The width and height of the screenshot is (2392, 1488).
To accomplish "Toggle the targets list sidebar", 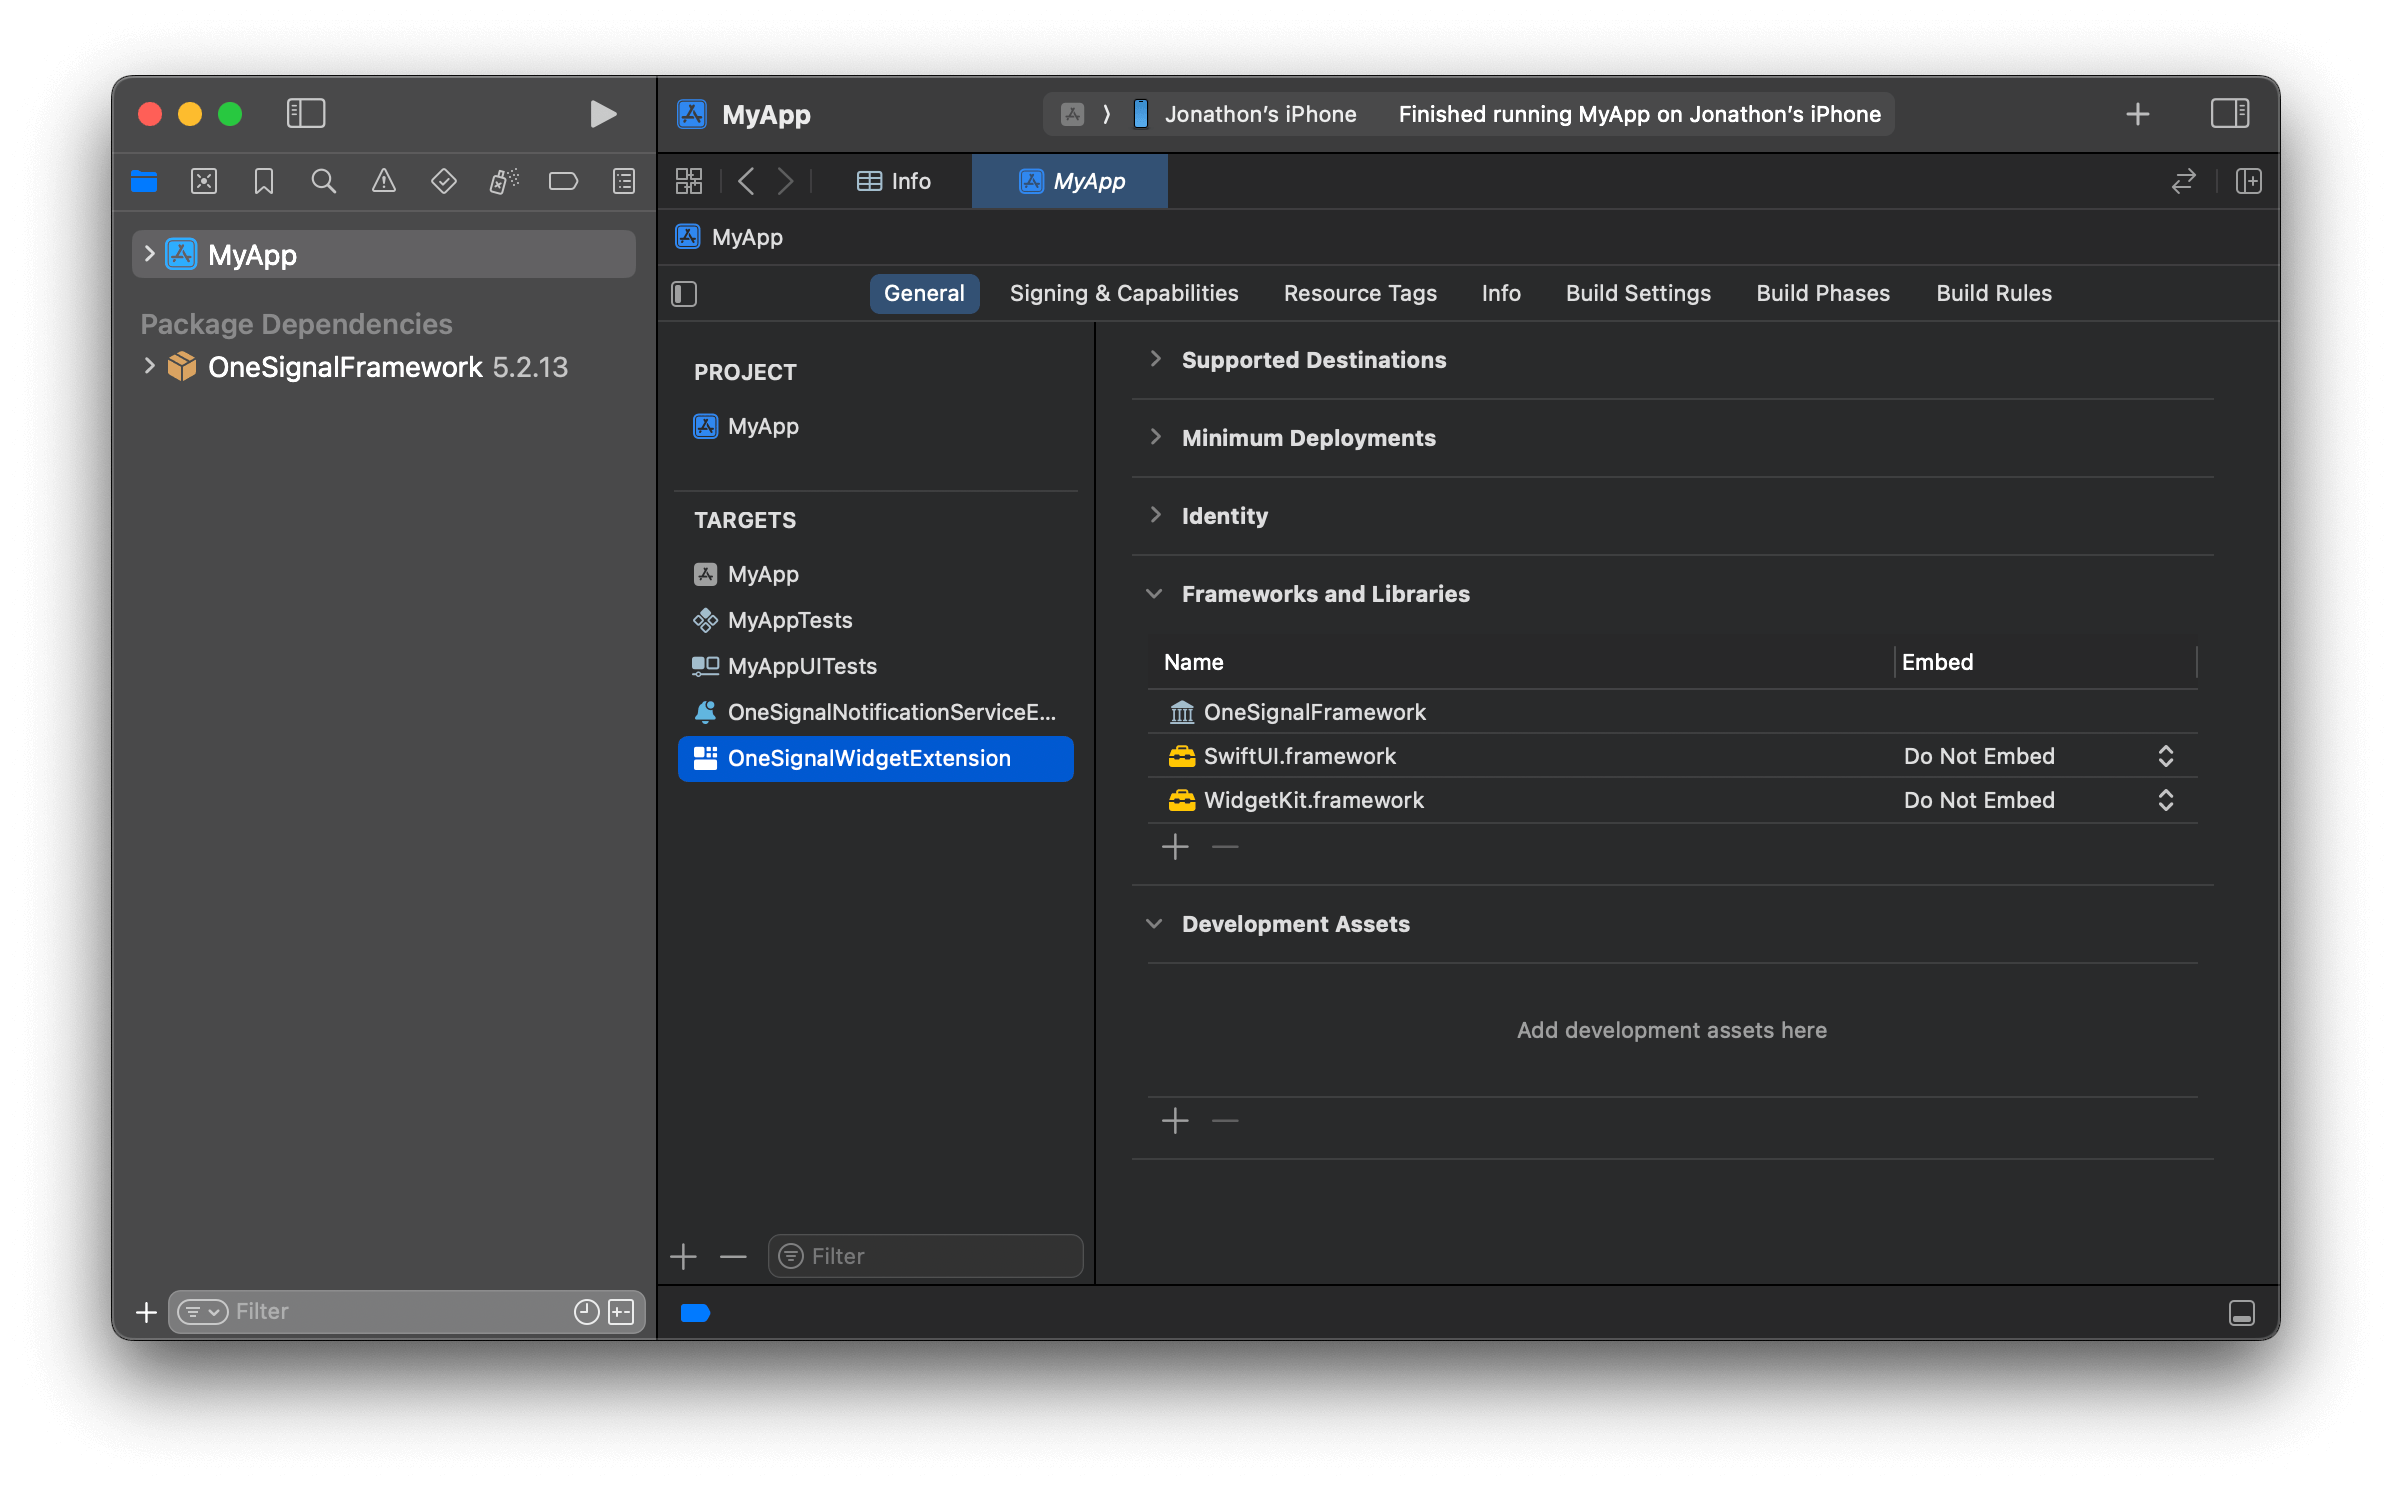I will point(684,293).
